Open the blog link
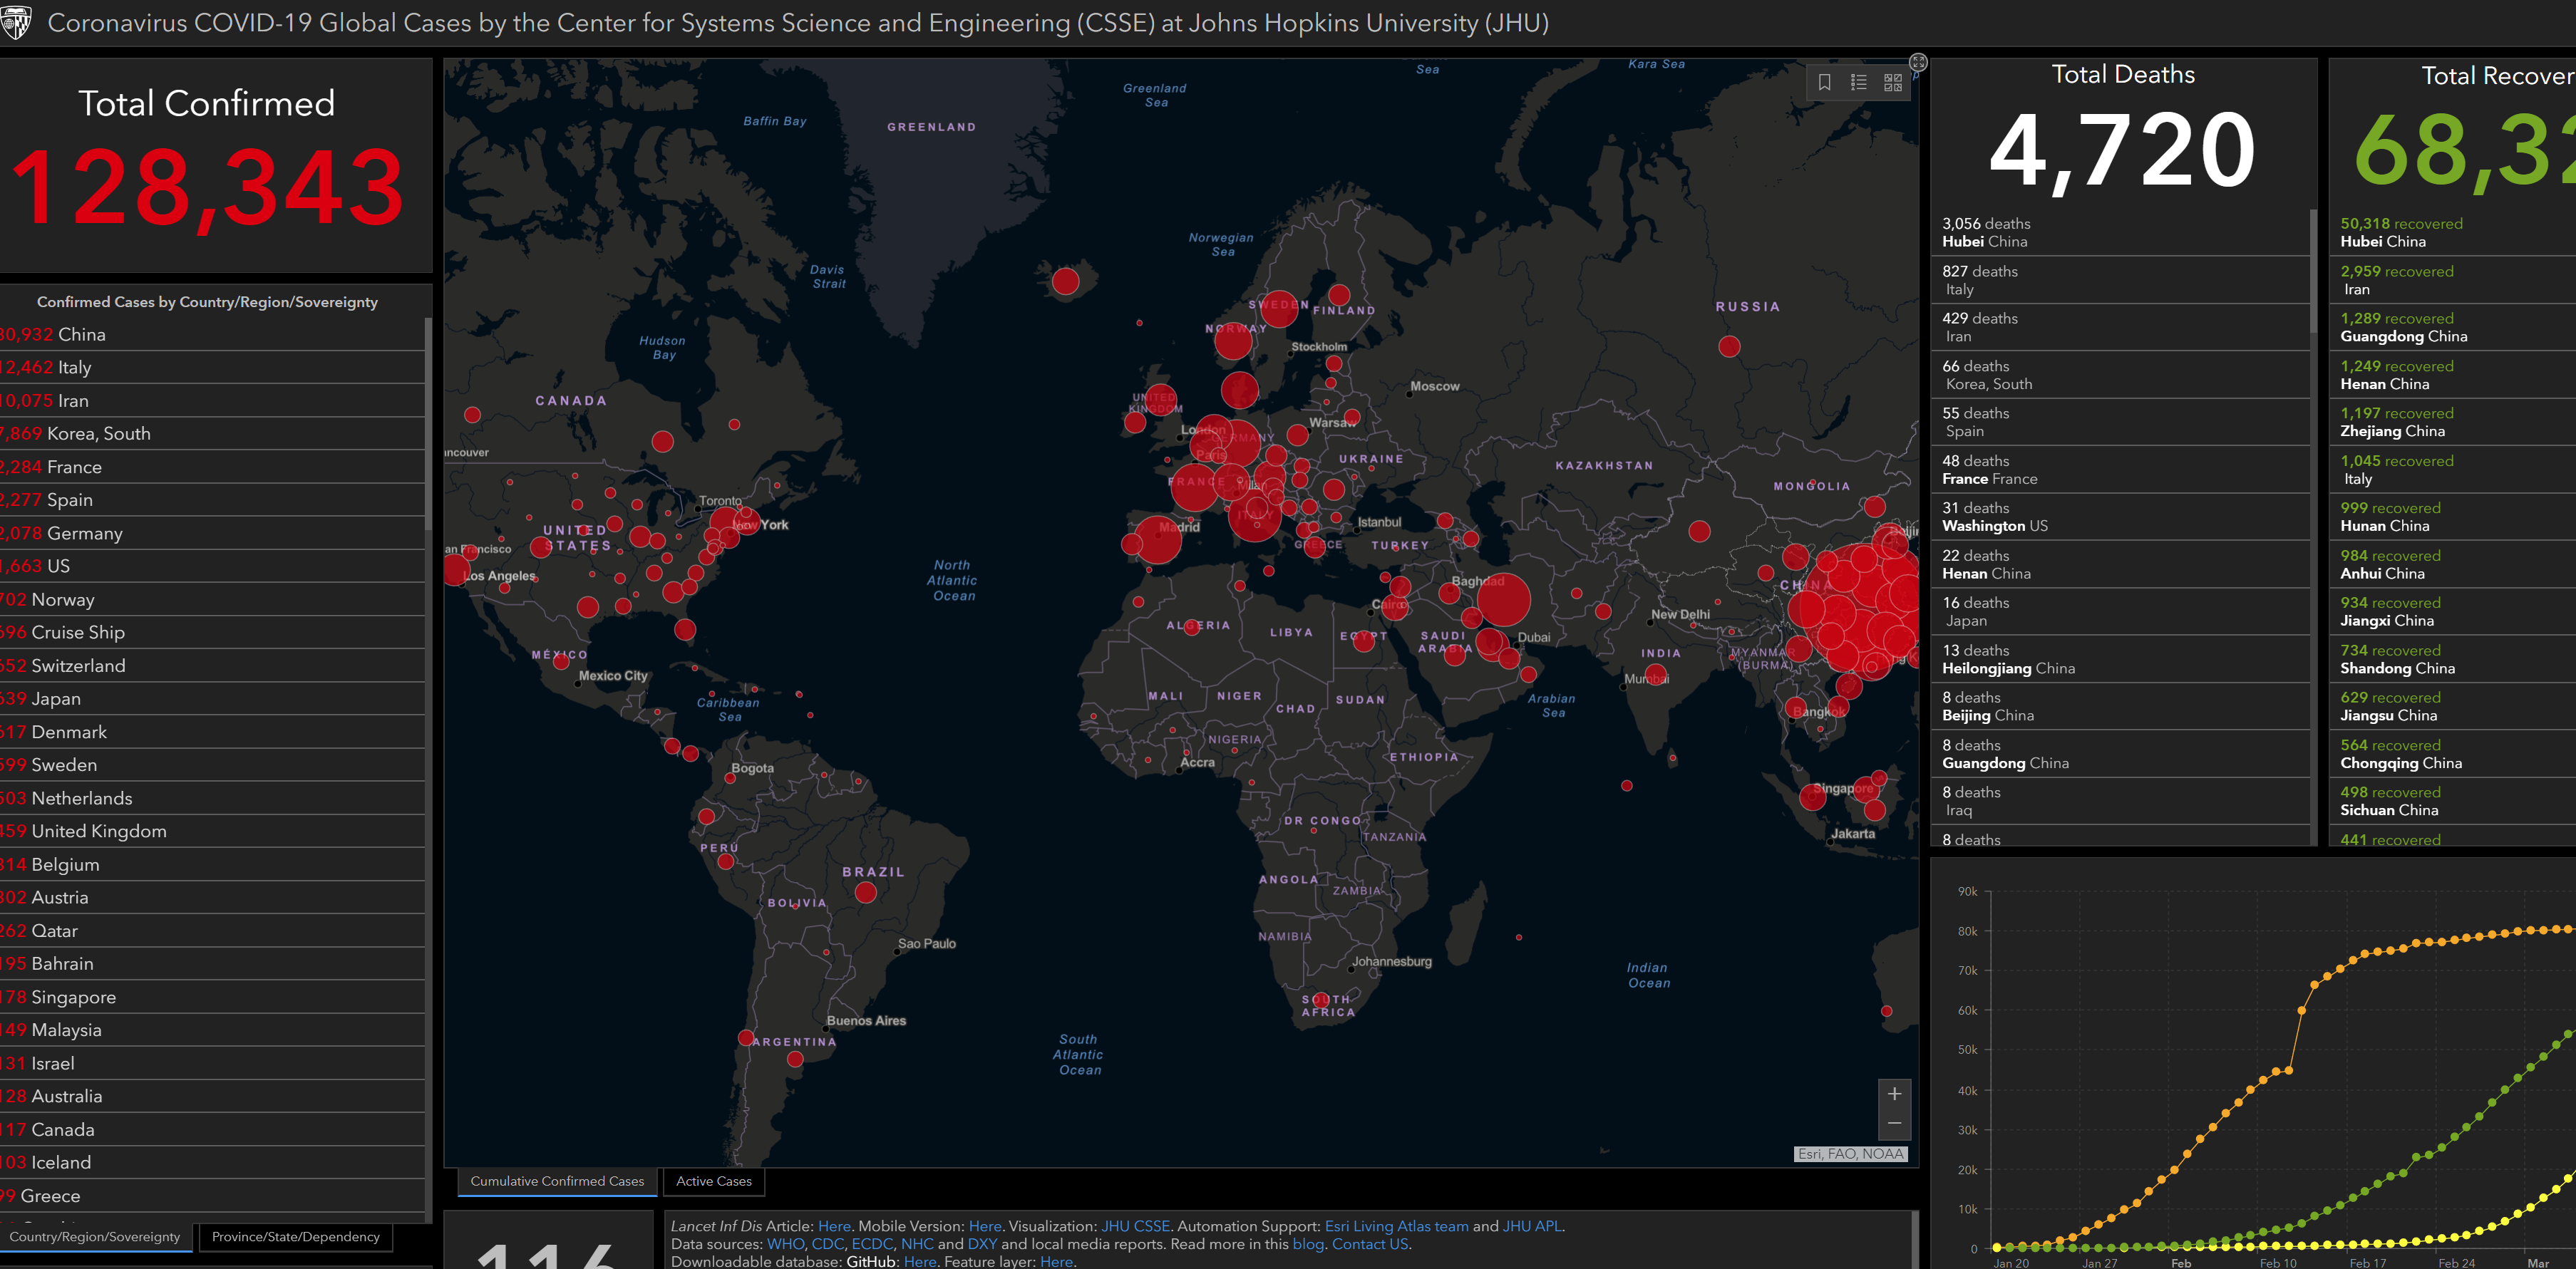 [x=1307, y=1244]
